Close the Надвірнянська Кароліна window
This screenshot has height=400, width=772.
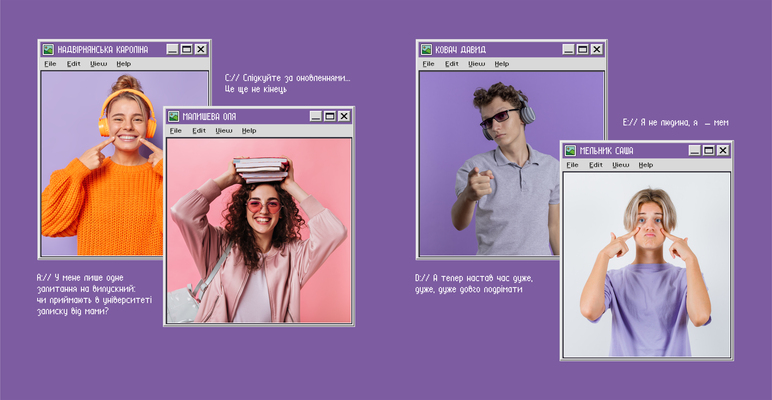pyautogui.click(x=200, y=49)
